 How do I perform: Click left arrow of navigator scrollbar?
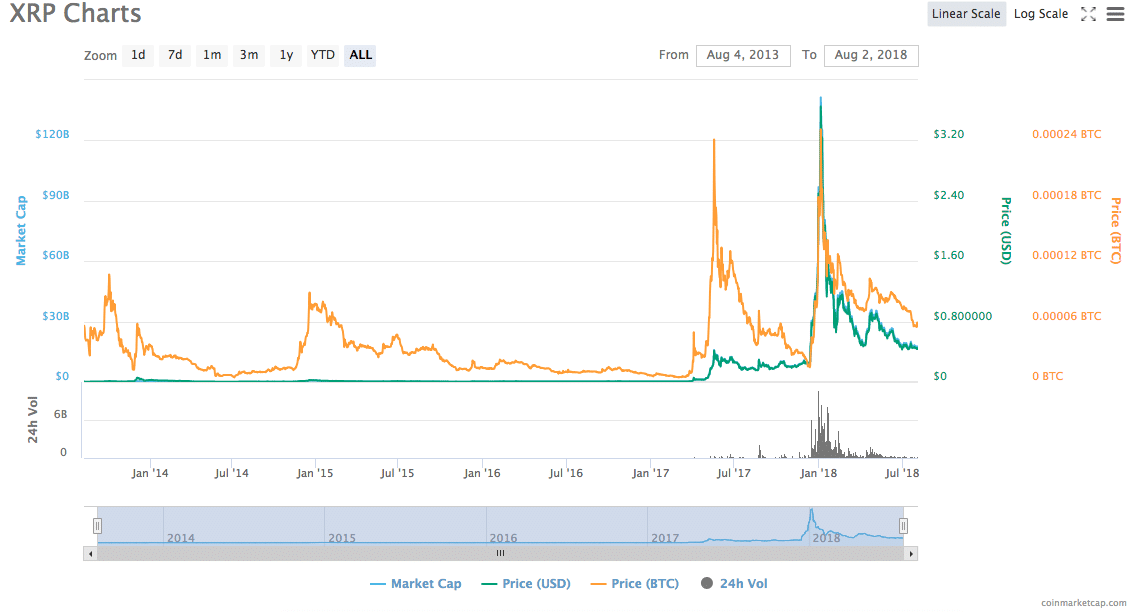90,552
